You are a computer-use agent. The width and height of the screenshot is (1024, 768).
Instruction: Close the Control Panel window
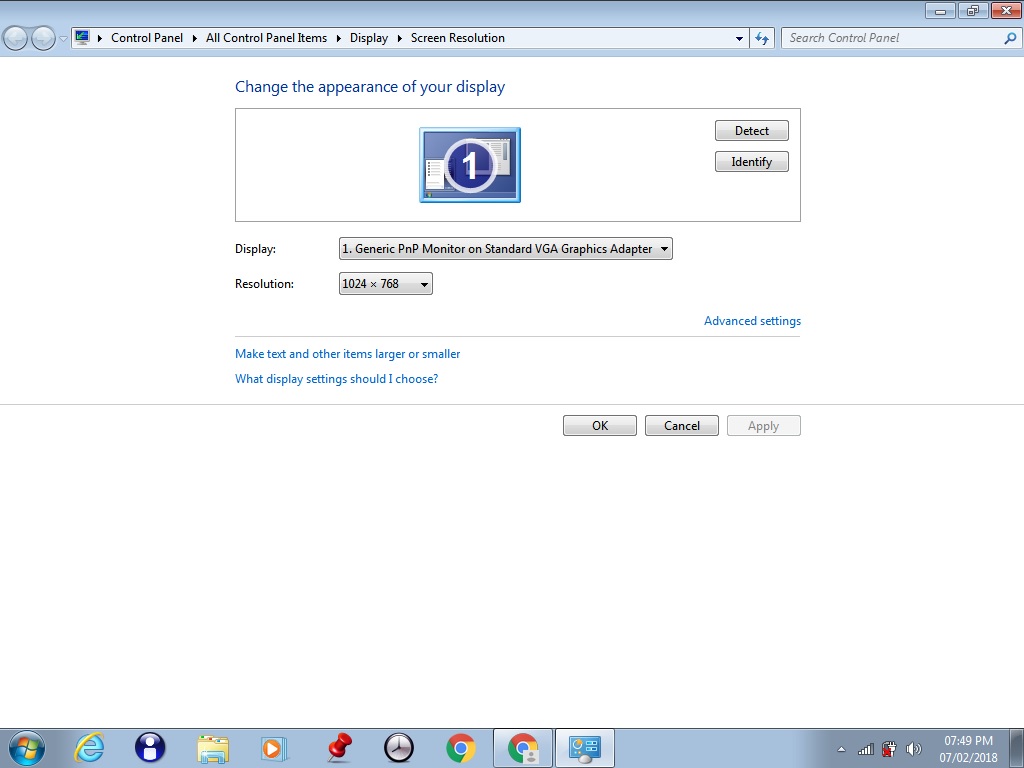coord(1006,10)
